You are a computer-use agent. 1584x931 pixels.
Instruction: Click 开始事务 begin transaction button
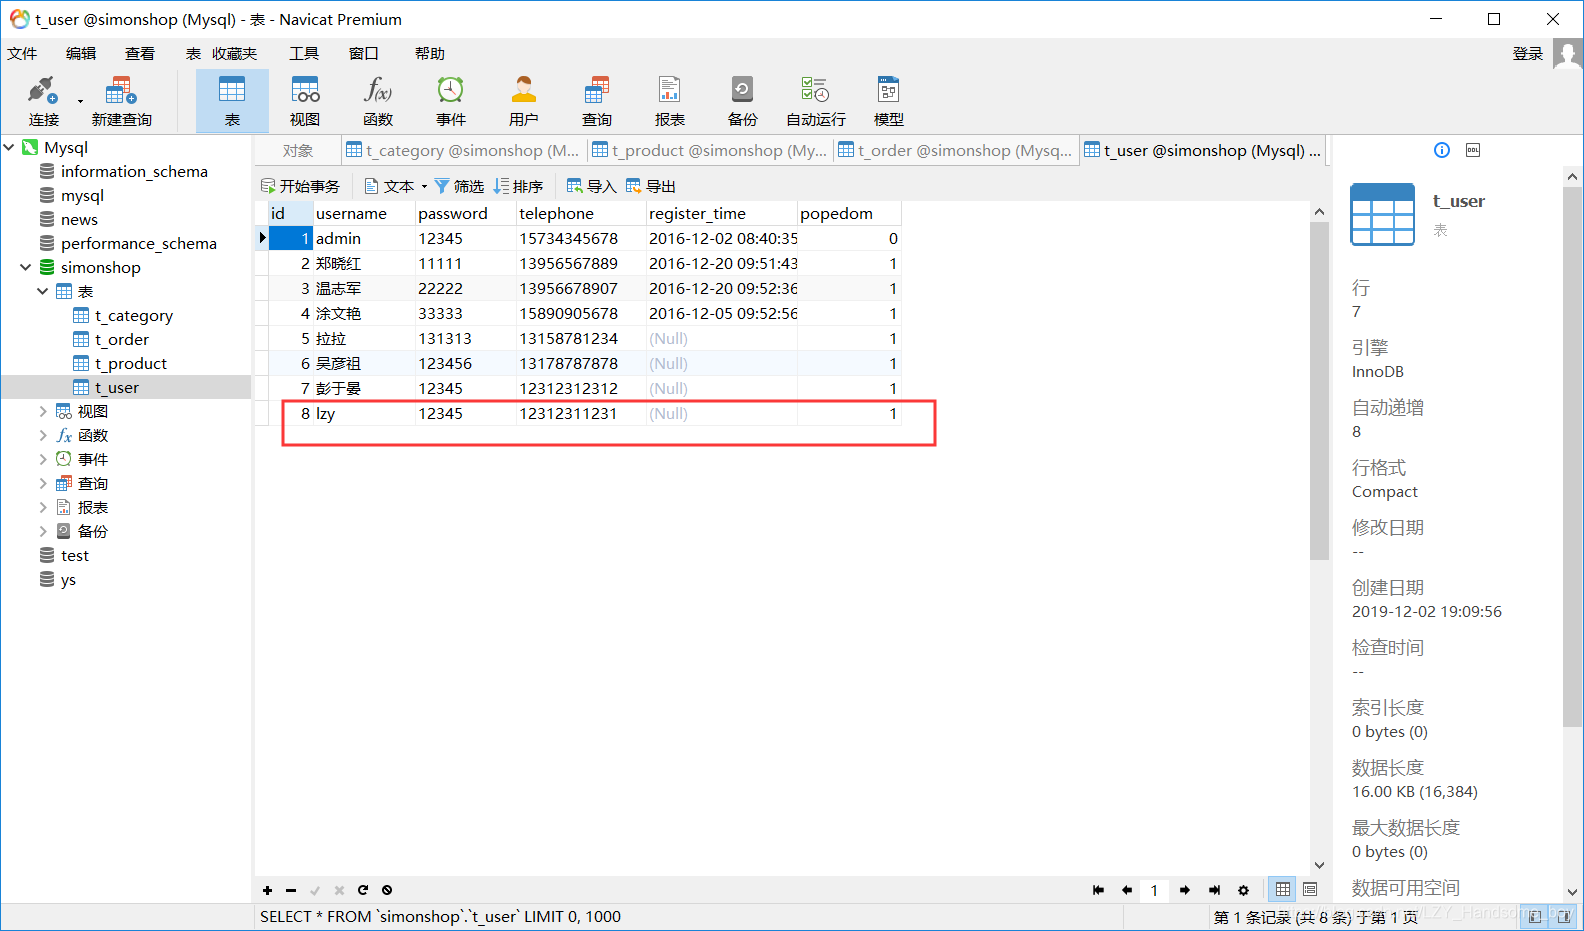click(x=300, y=186)
